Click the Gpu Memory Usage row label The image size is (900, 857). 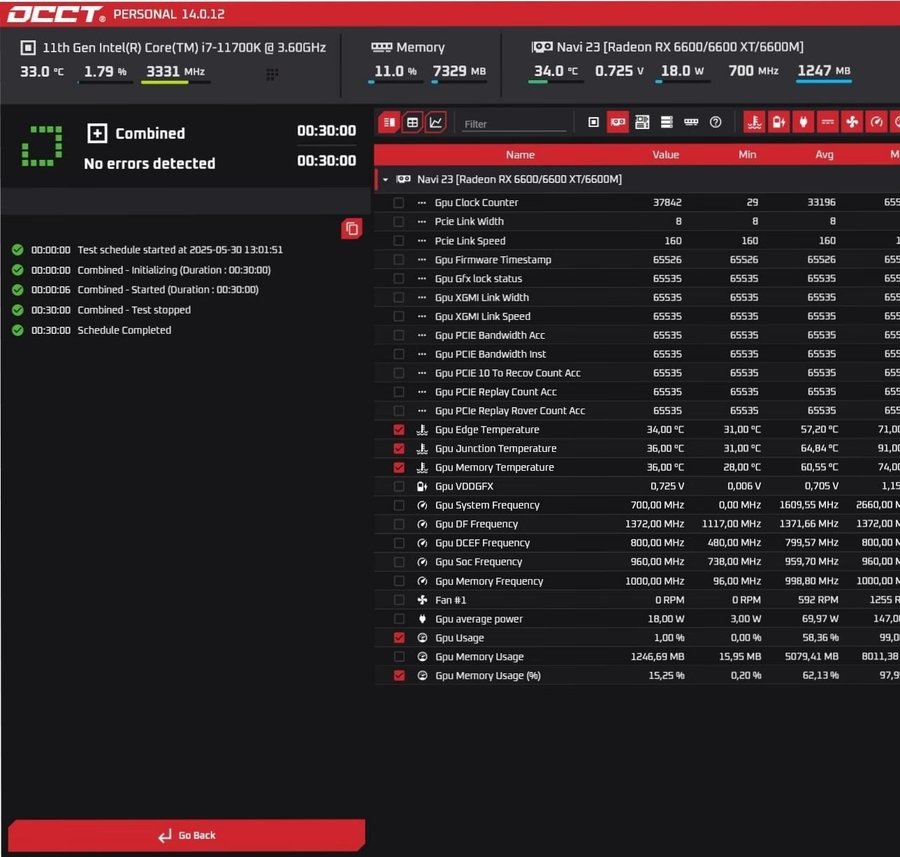point(479,657)
